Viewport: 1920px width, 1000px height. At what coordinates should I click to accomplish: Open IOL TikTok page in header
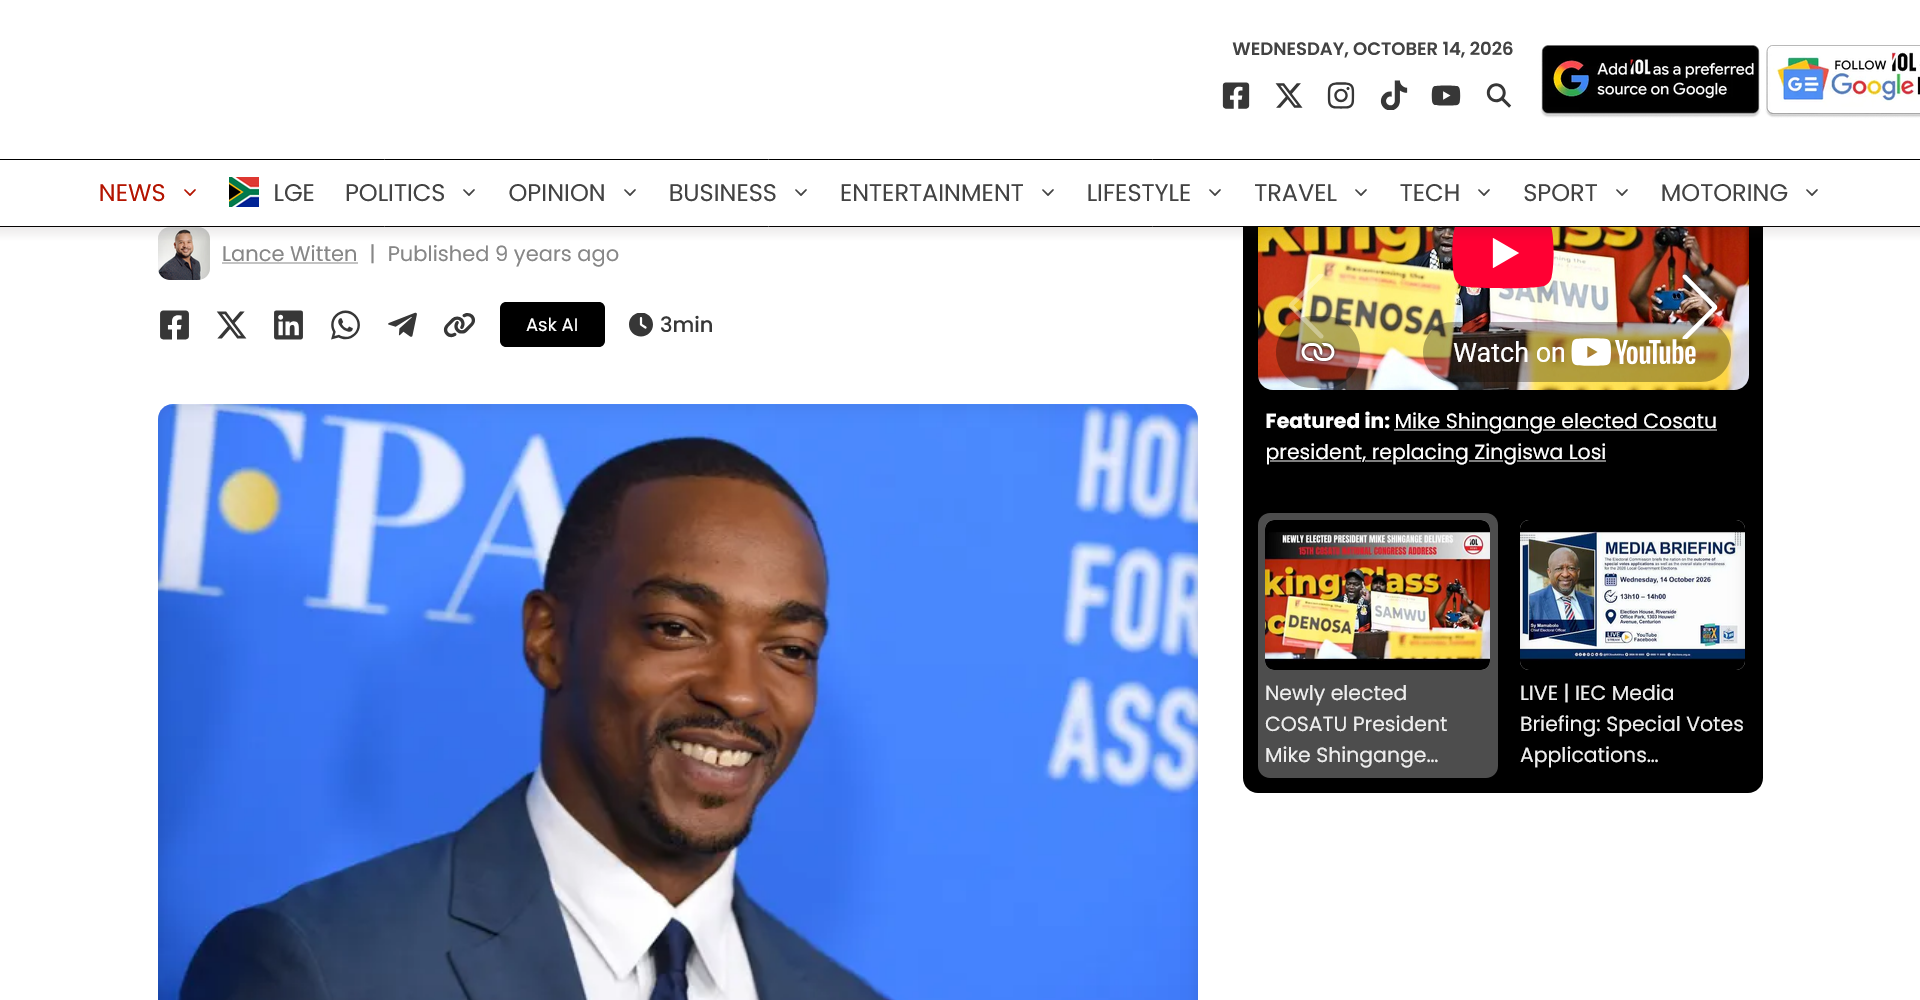pos(1393,95)
